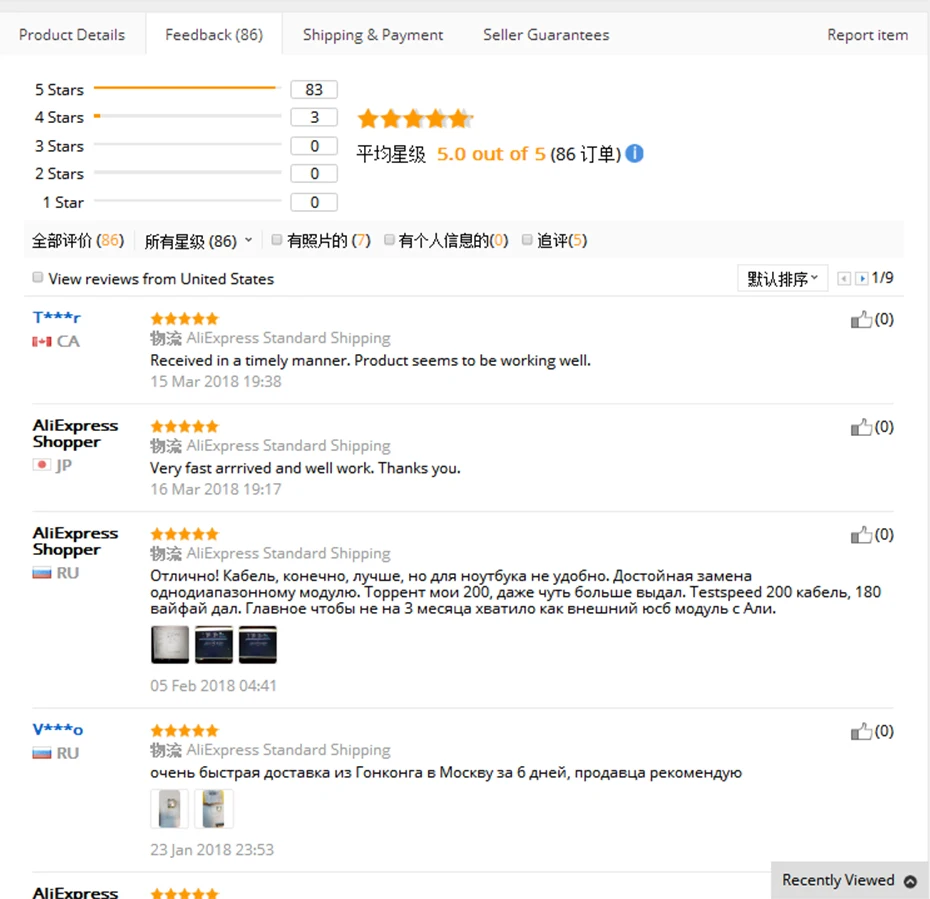Click thumbs-up on the Japan shopper's review

pos(861,428)
